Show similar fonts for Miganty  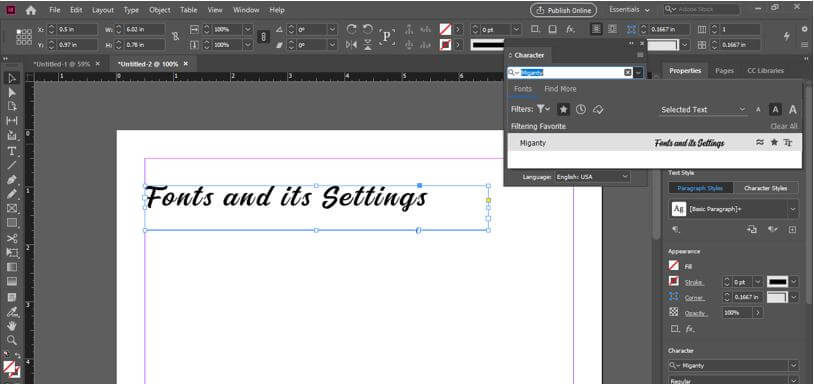coord(760,142)
